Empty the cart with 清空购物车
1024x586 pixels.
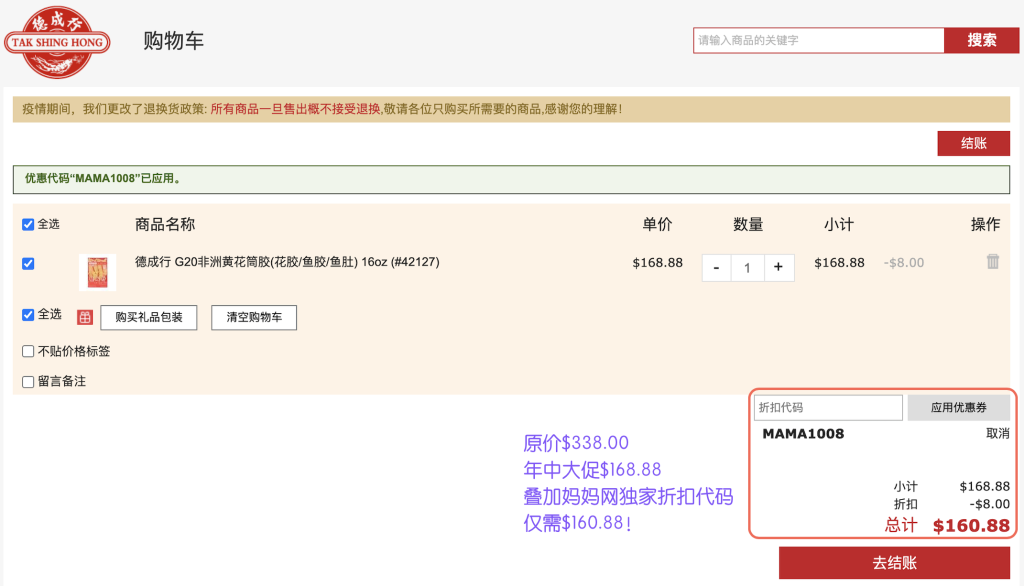tap(254, 317)
